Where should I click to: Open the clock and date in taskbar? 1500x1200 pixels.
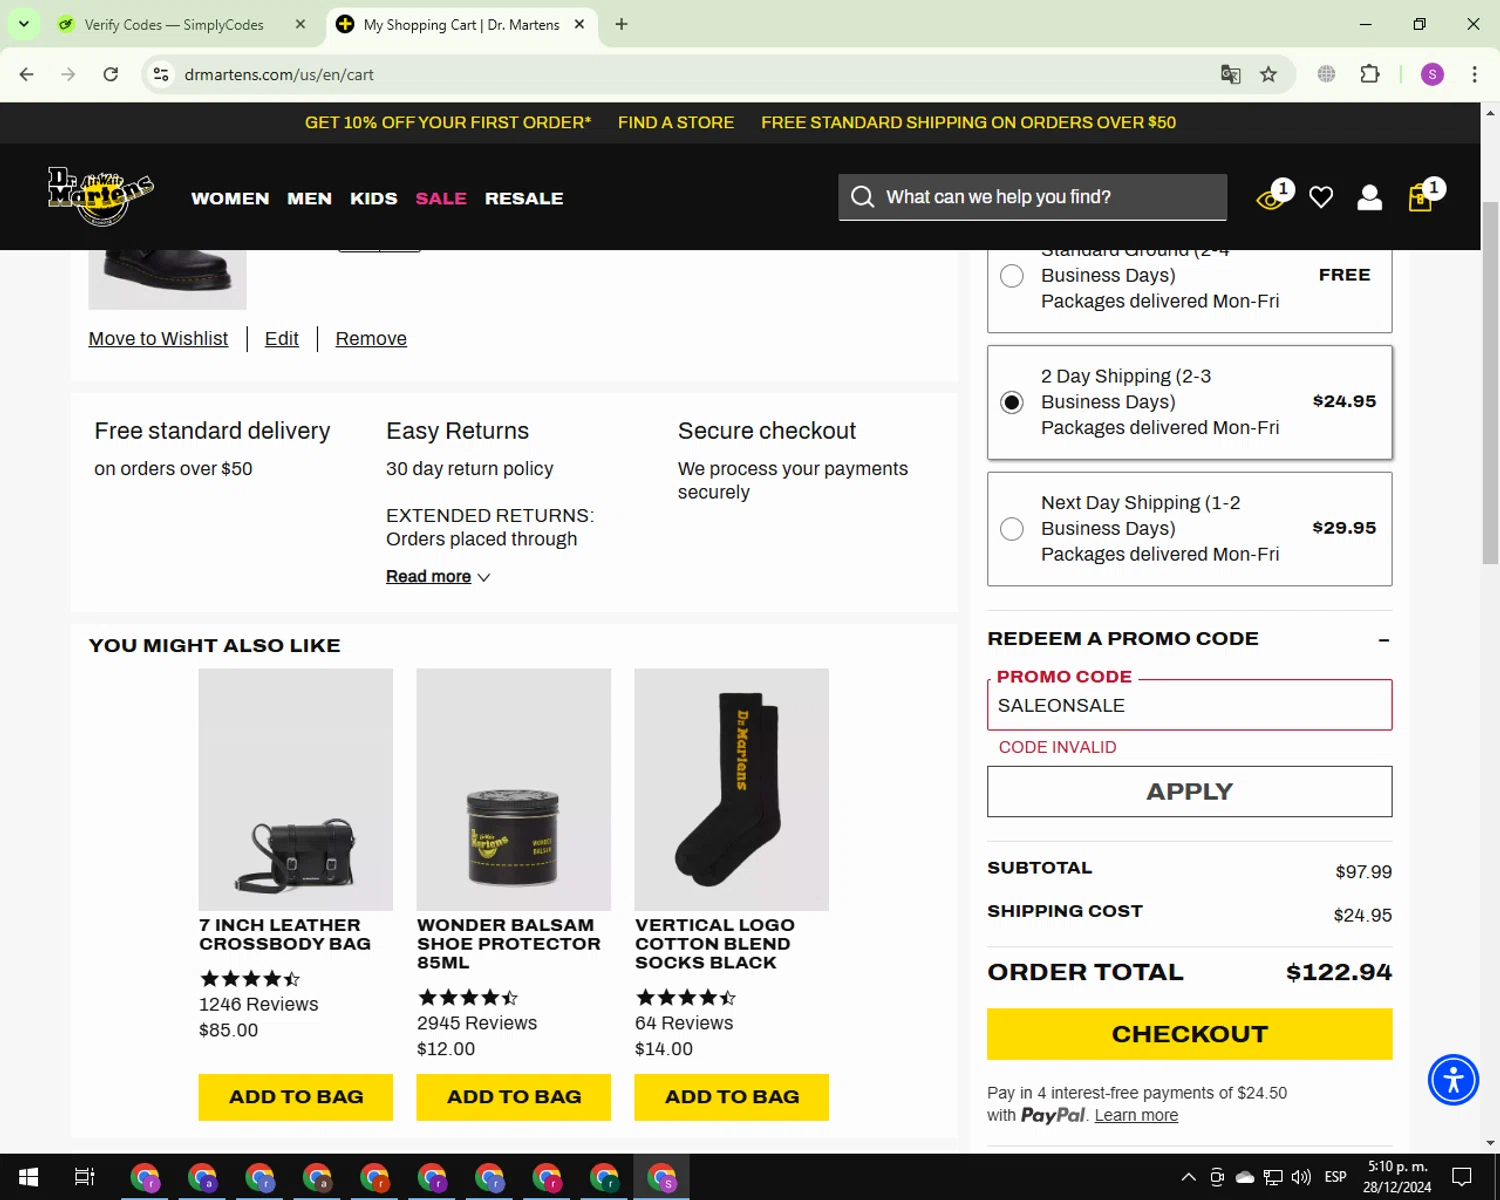[1397, 1177]
